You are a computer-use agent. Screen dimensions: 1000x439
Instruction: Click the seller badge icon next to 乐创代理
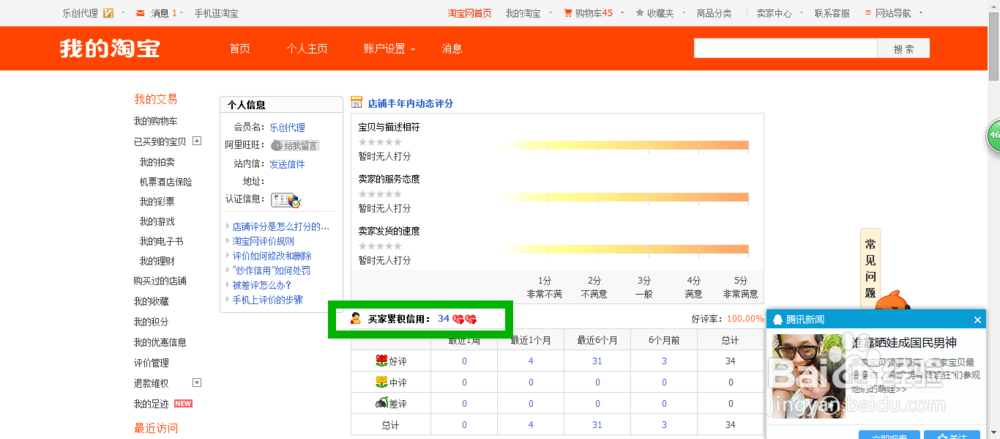[x=108, y=13]
